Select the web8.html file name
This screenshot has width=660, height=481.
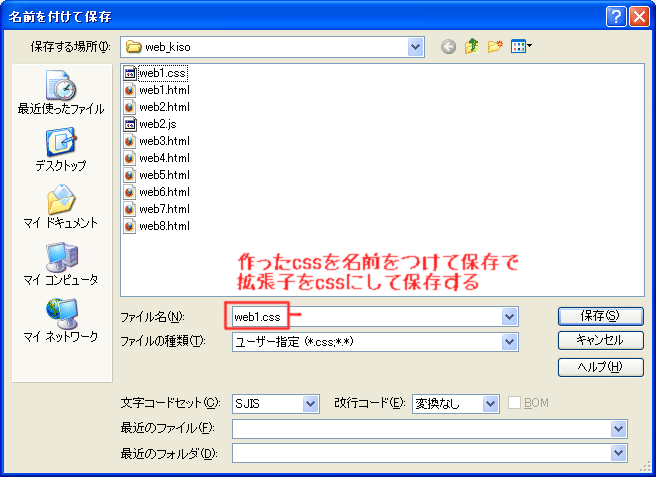[165, 226]
